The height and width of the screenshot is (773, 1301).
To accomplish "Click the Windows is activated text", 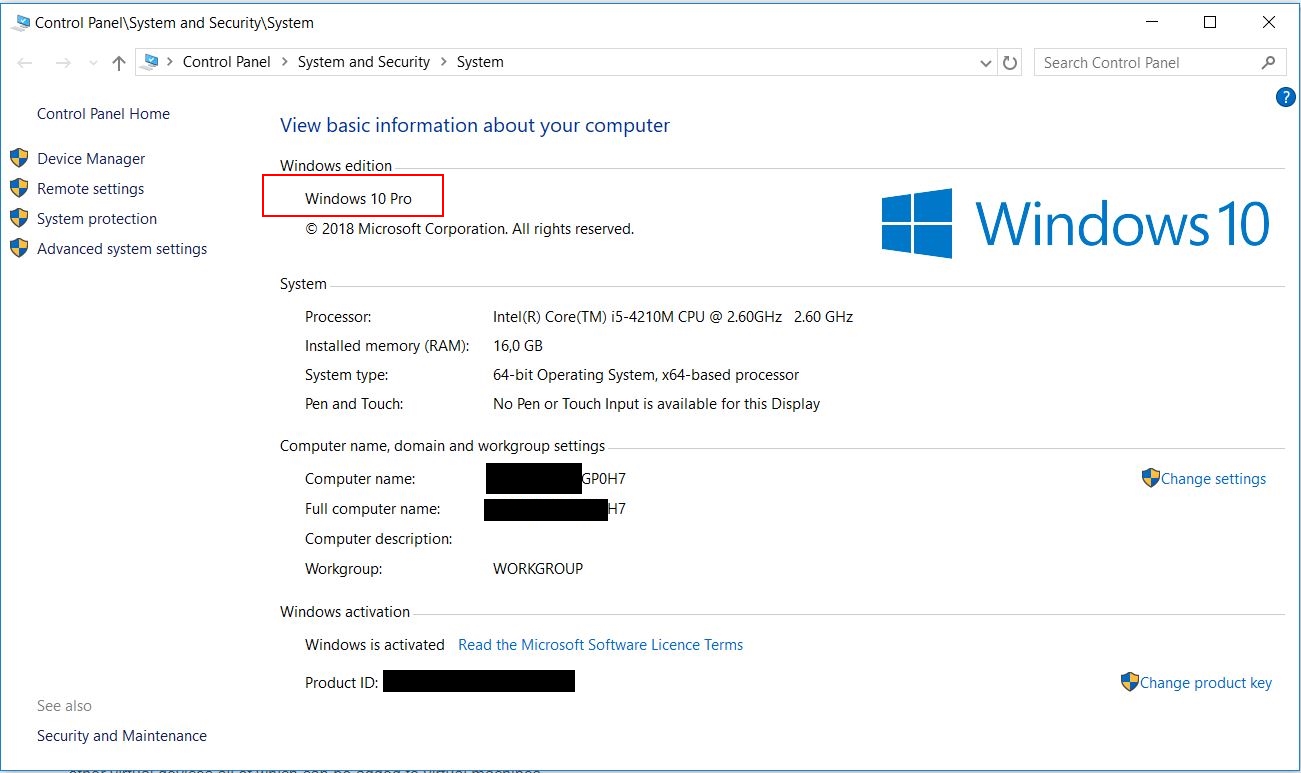I will (x=375, y=644).
